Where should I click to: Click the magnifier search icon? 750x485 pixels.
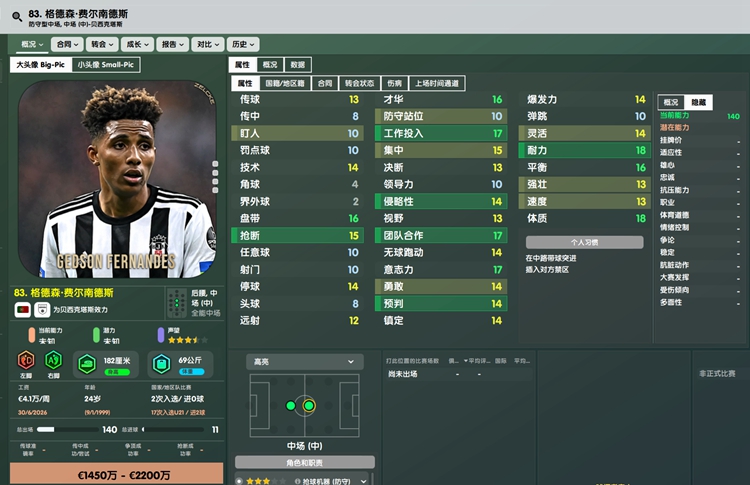coord(17,17)
